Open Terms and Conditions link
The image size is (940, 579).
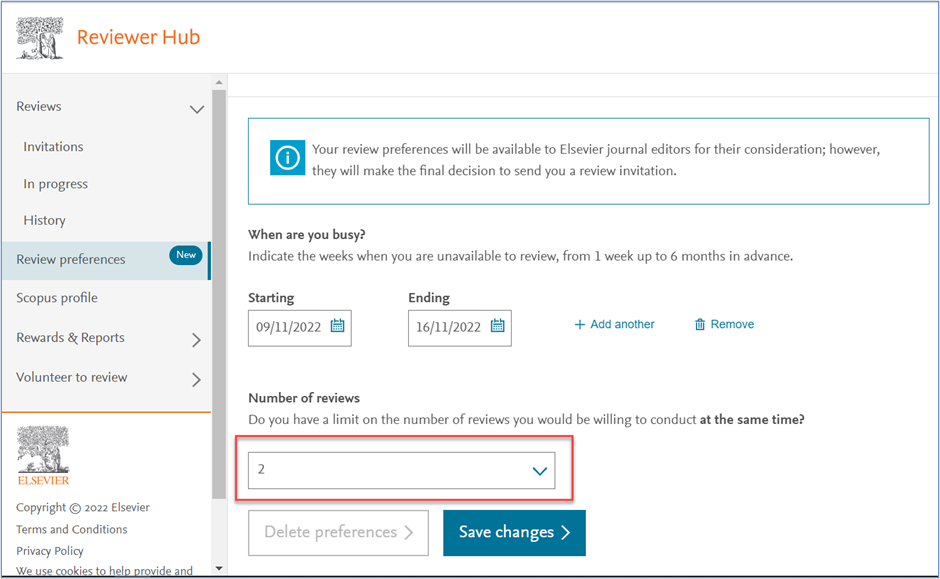point(71,530)
